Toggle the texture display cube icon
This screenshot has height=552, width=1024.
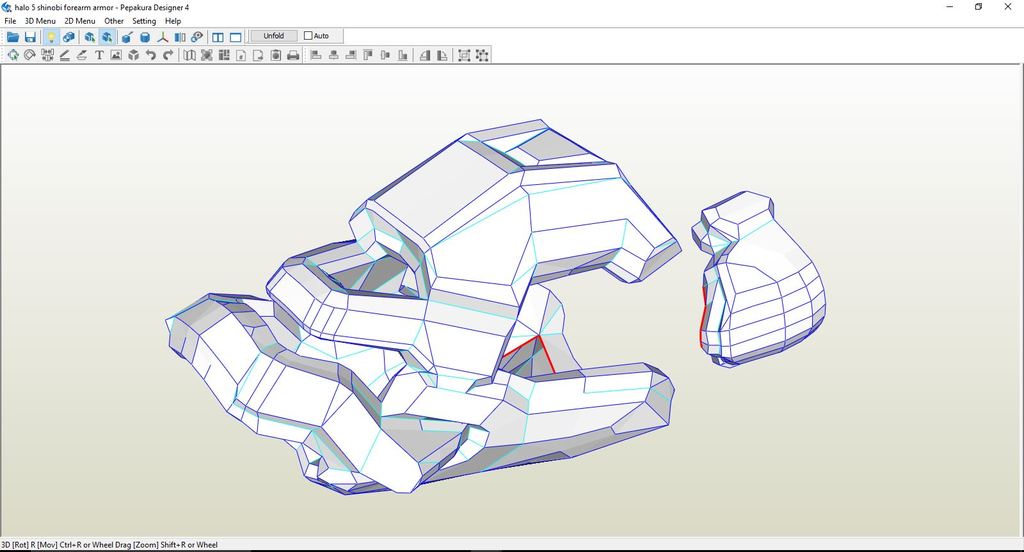click(x=68, y=37)
